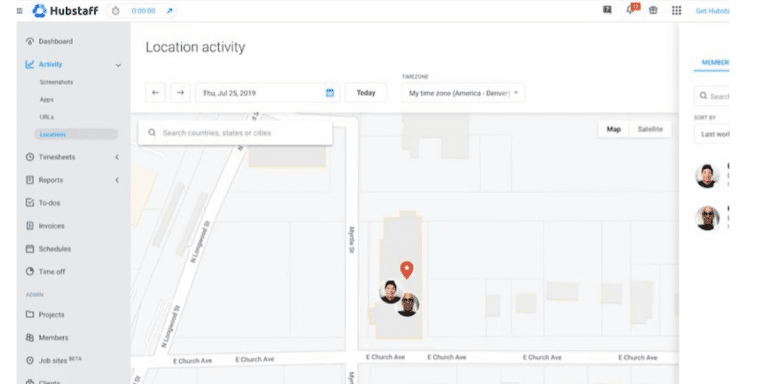
Task: Click the magnifier icon in map search
Action: click(152, 133)
